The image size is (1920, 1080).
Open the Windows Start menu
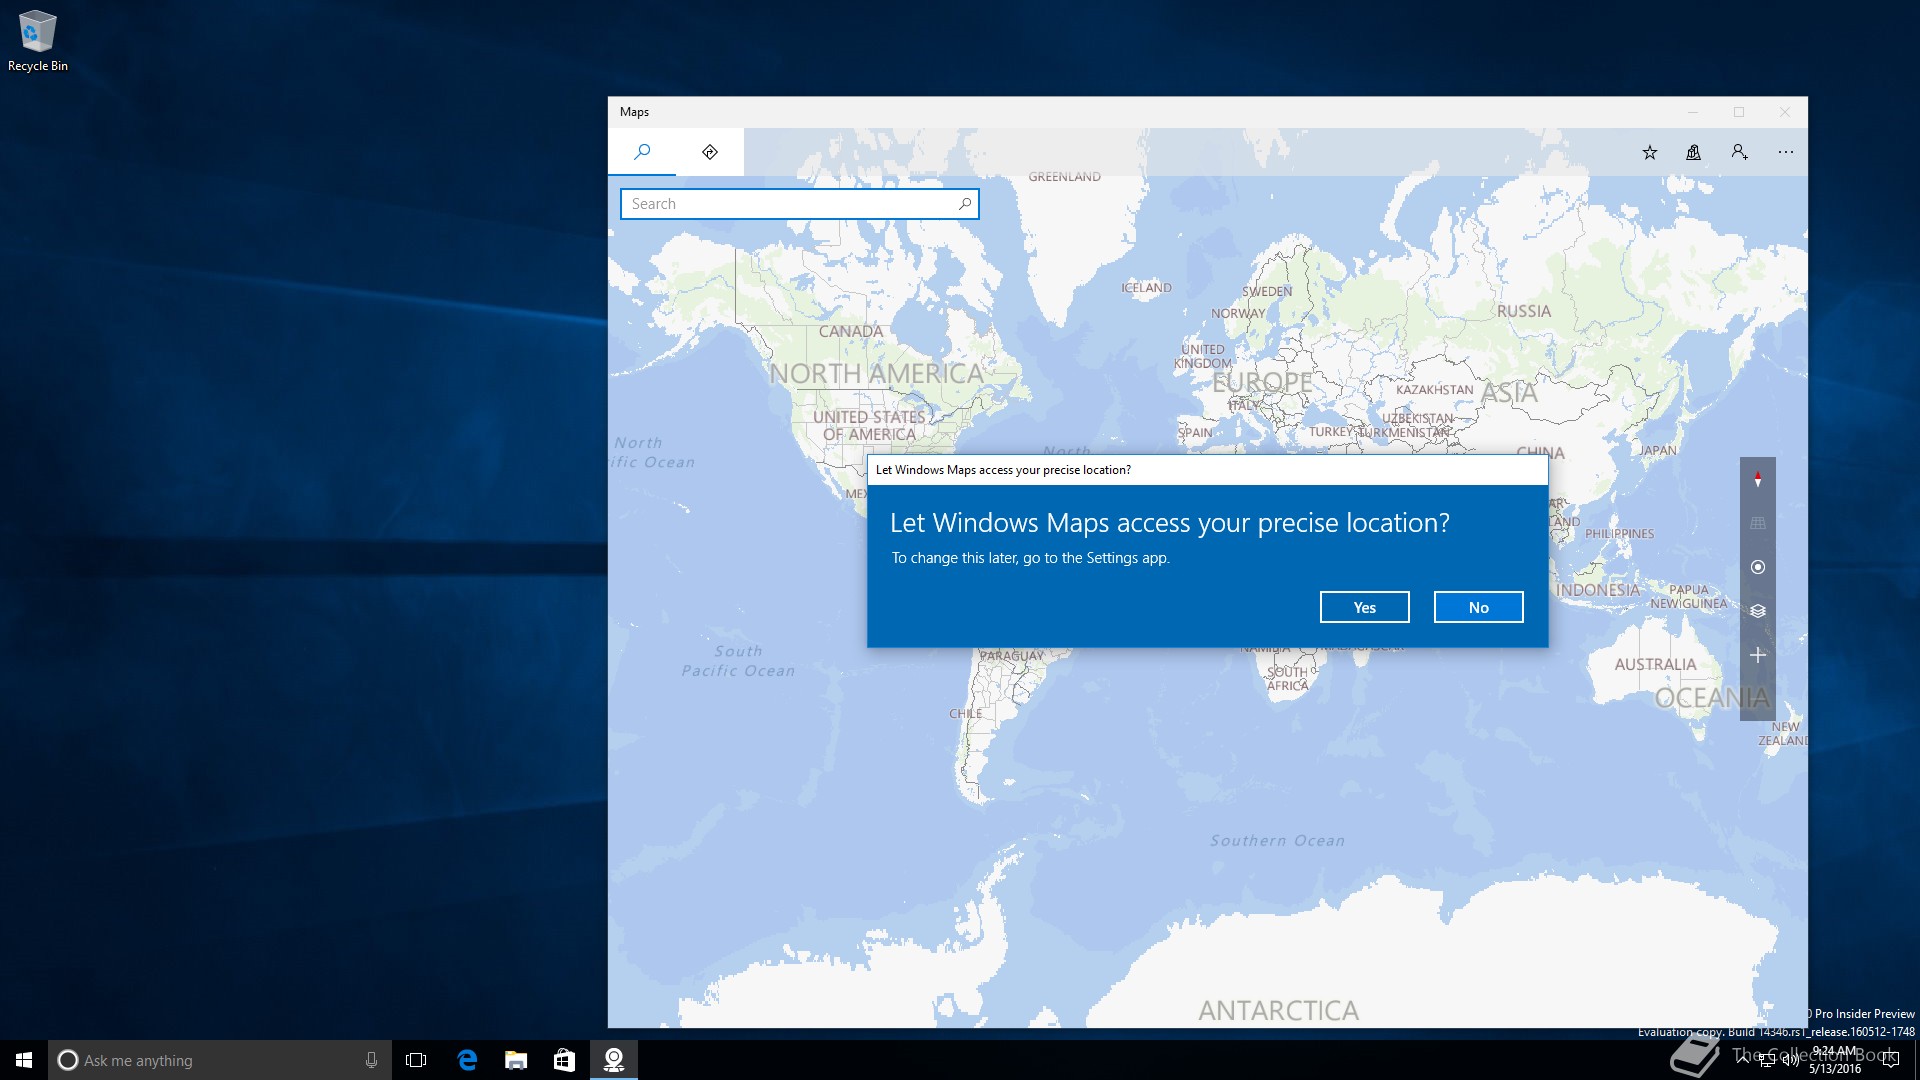click(x=24, y=1060)
